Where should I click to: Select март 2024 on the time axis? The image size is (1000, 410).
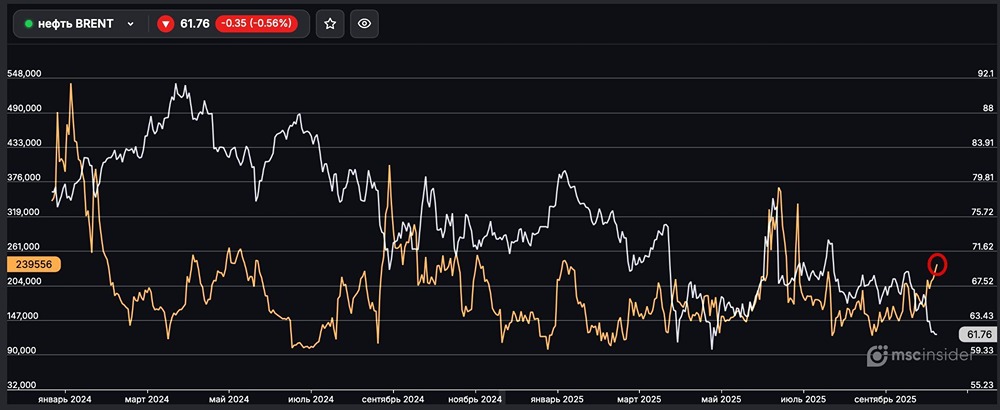148,399
